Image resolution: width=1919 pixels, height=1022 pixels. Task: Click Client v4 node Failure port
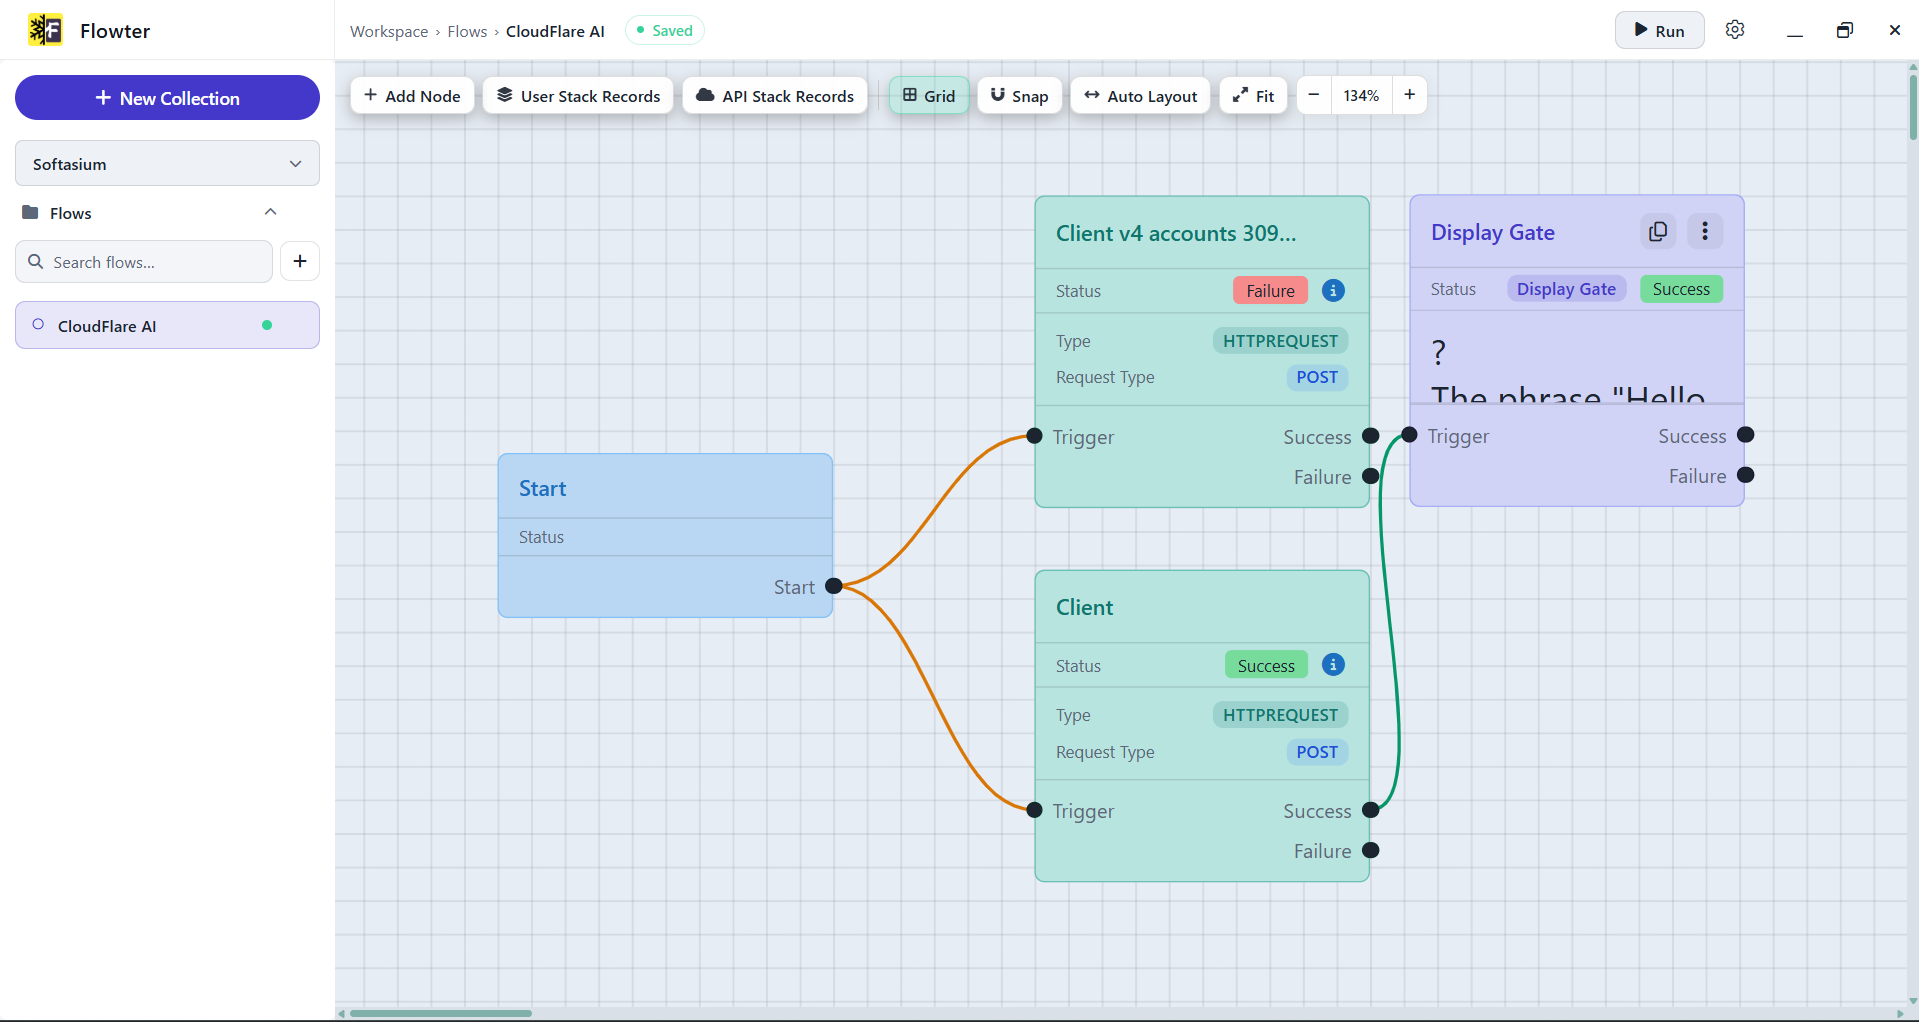(x=1371, y=476)
